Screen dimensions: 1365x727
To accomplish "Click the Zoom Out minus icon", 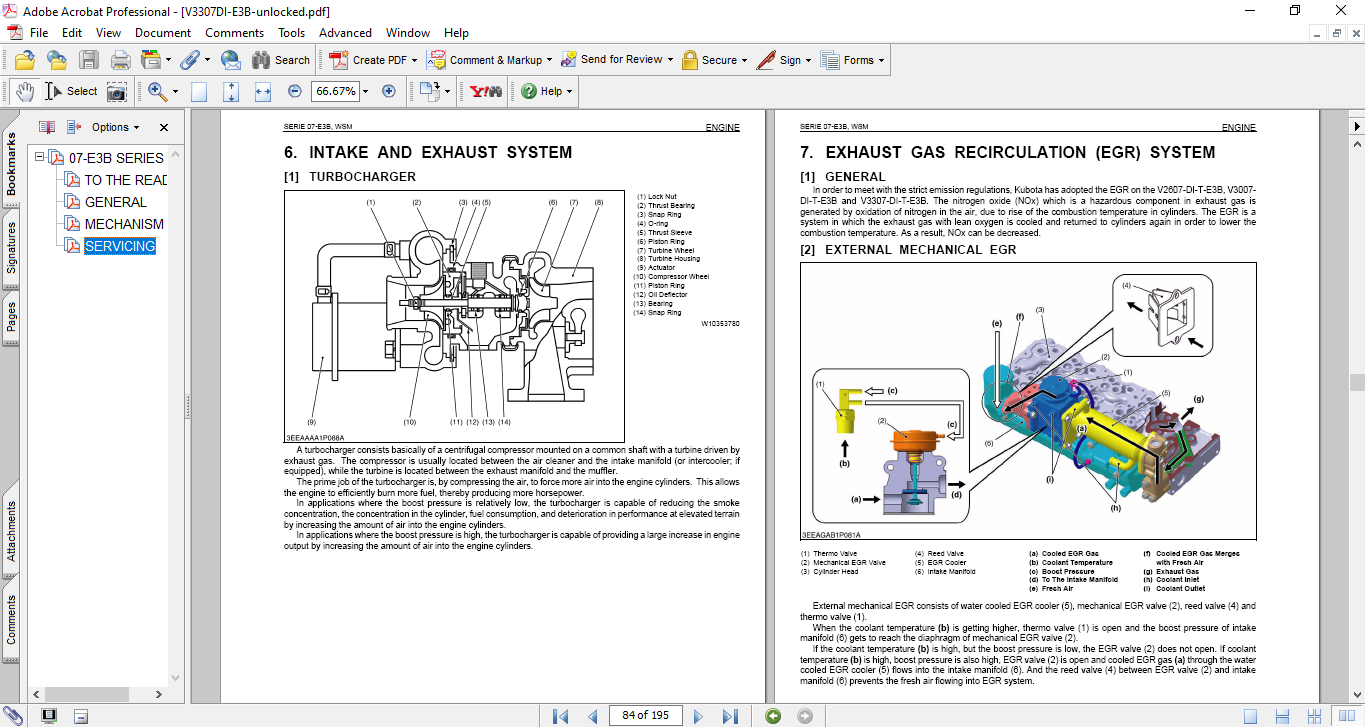I will point(295,91).
